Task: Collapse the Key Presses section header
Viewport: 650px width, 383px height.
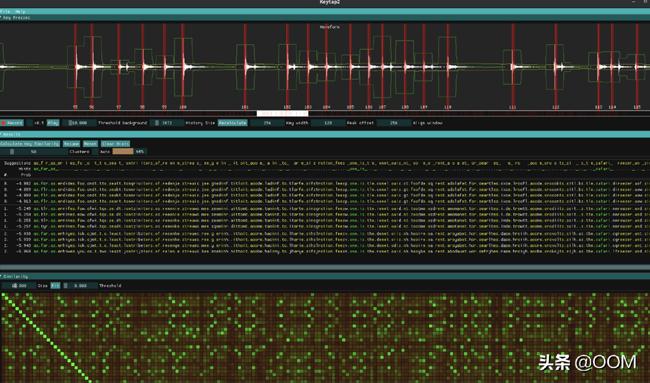Action: tap(325, 18)
